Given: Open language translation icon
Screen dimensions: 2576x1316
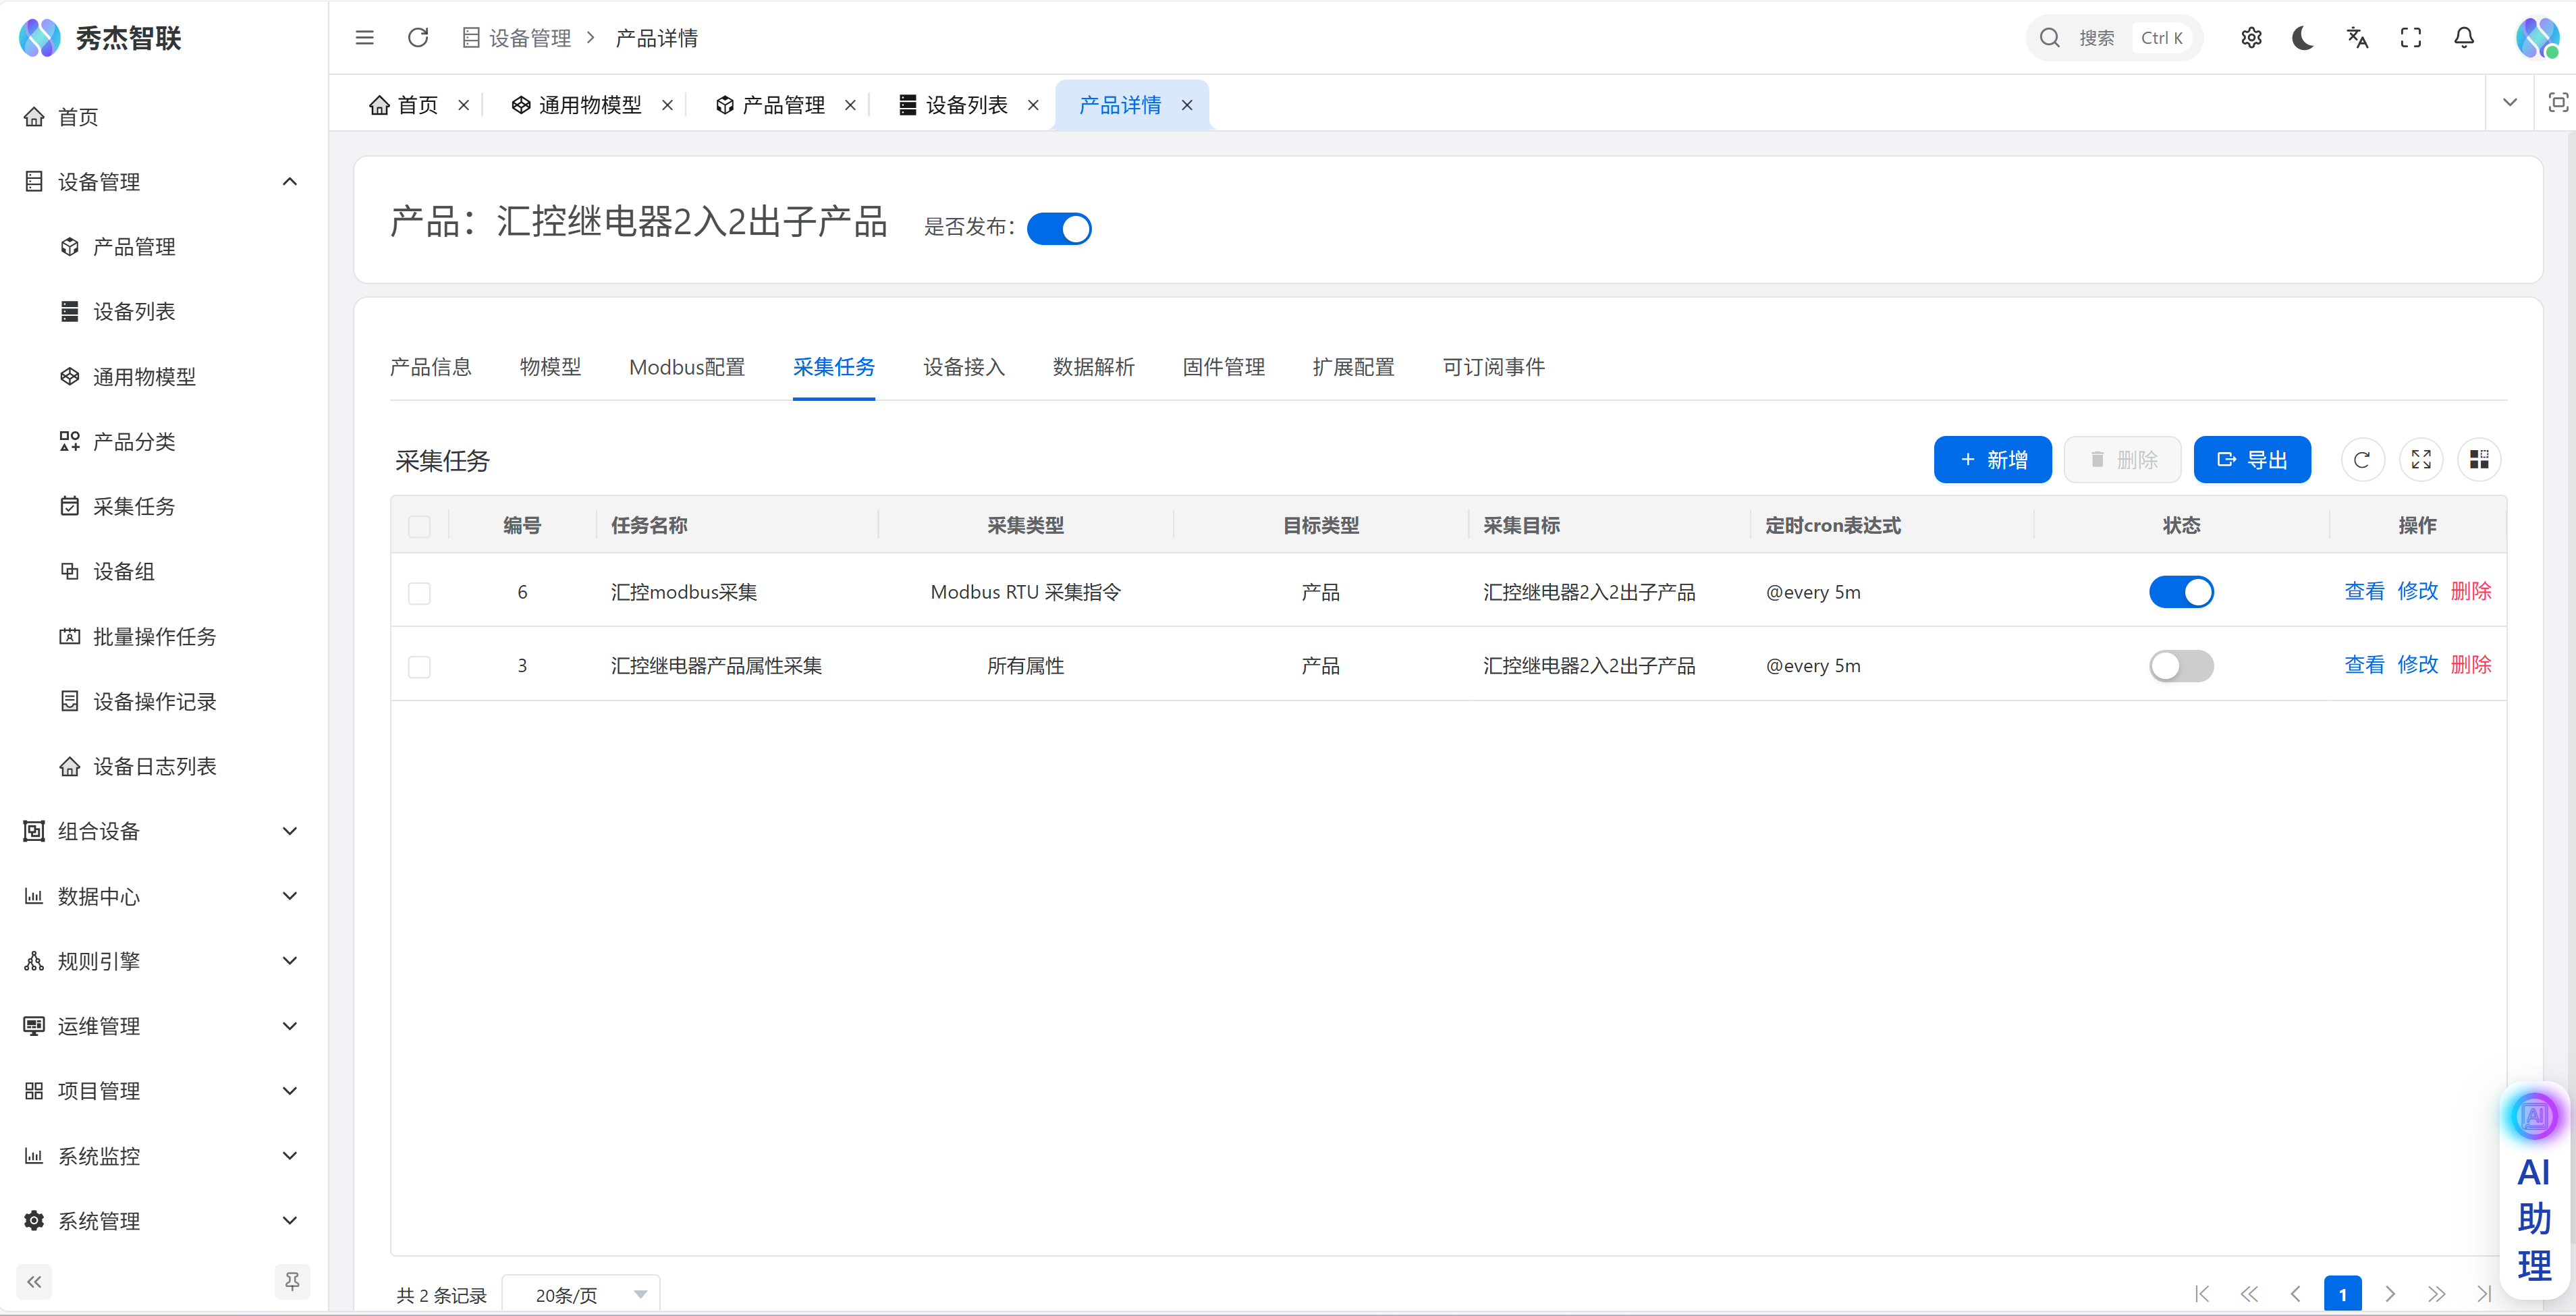Looking at the screenshot, I should coord(2357,38).
